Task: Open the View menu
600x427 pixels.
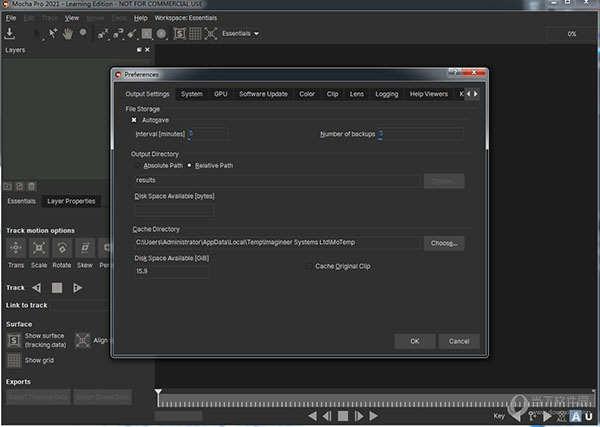Action: (72, 18)
